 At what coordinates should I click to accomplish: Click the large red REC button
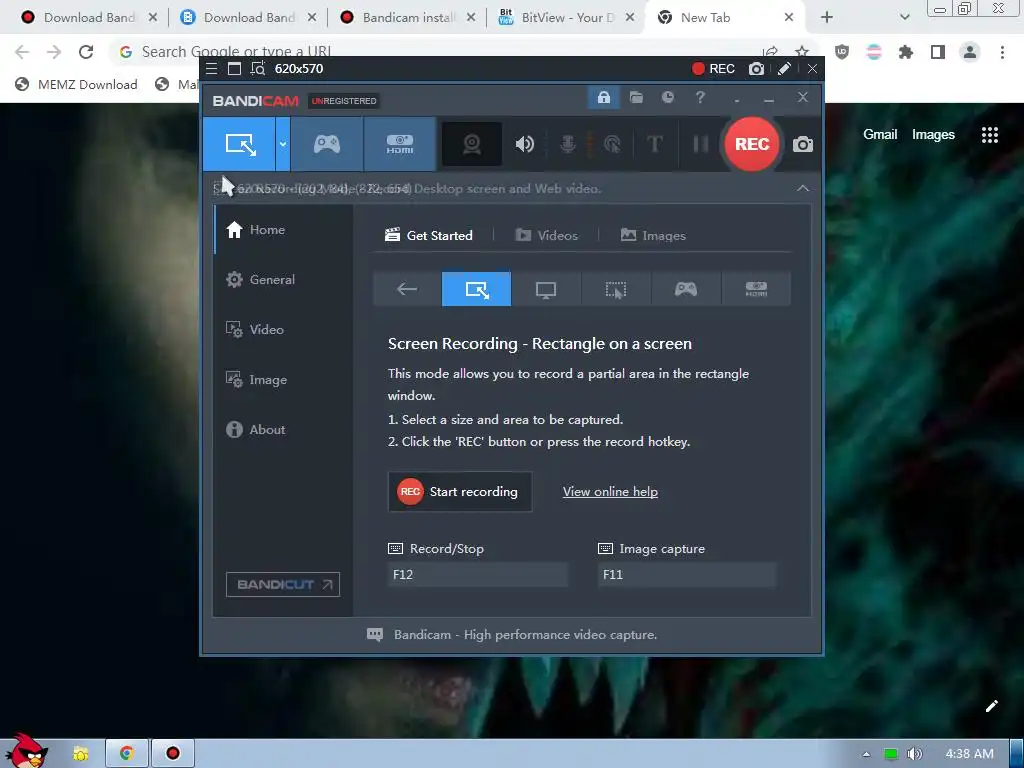(752, 144)
